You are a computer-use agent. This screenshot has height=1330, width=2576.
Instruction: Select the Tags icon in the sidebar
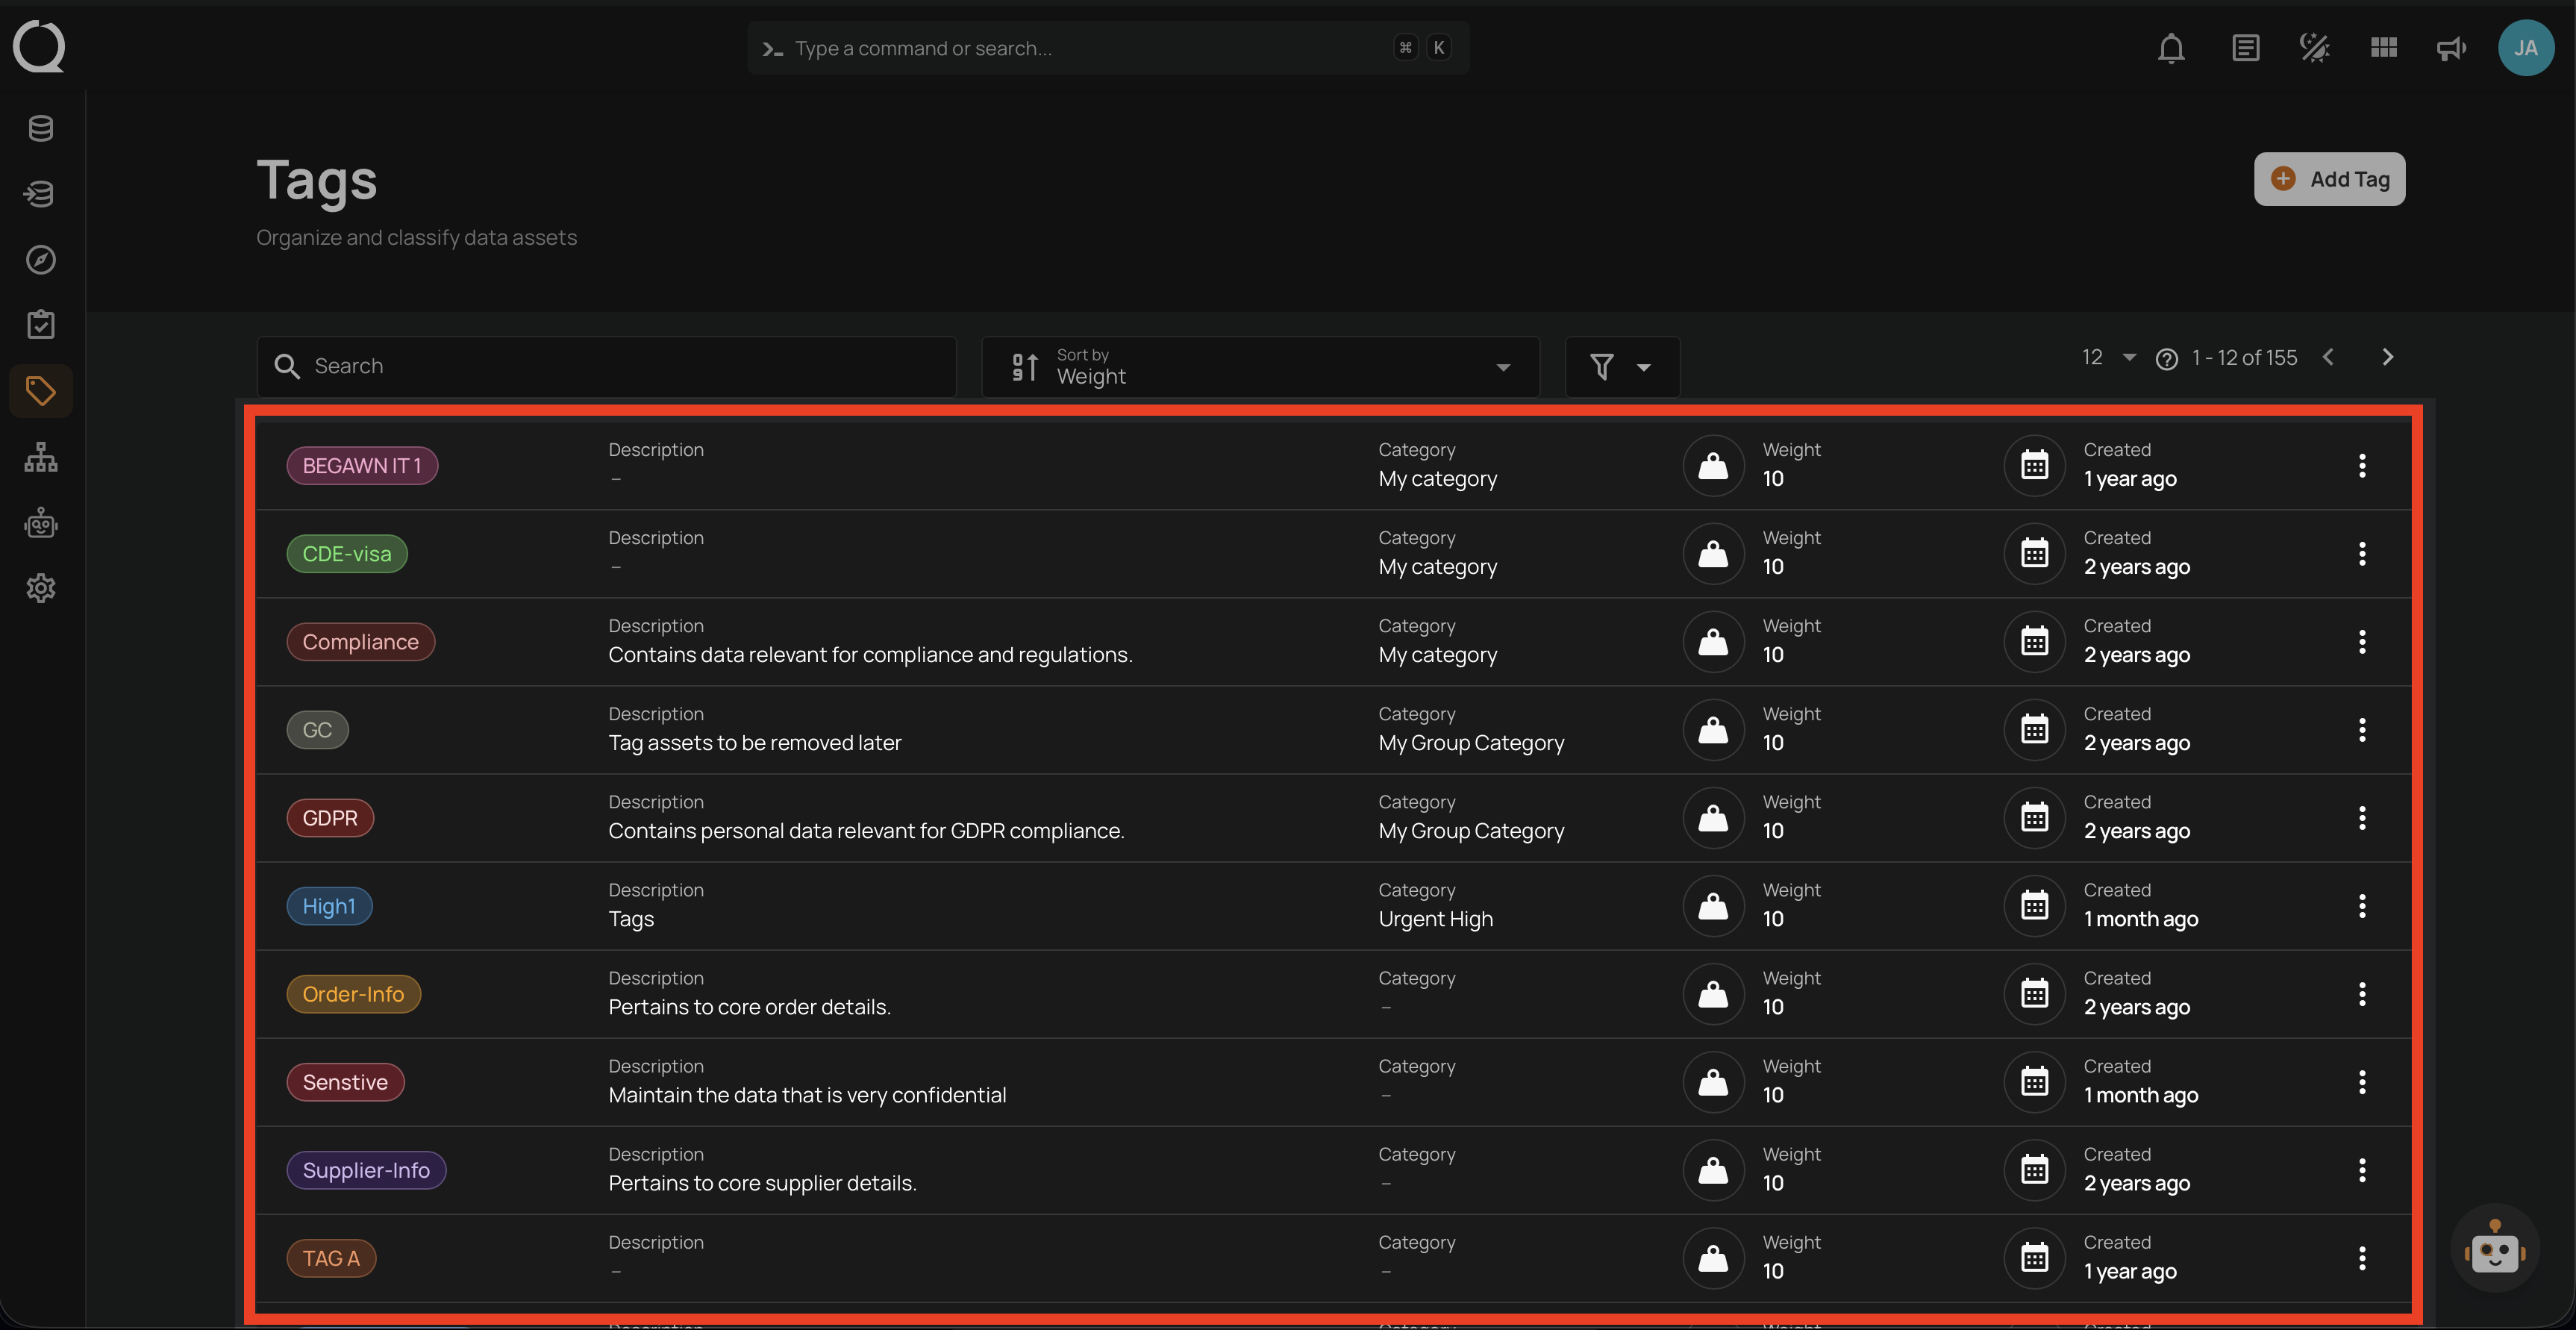40,391
